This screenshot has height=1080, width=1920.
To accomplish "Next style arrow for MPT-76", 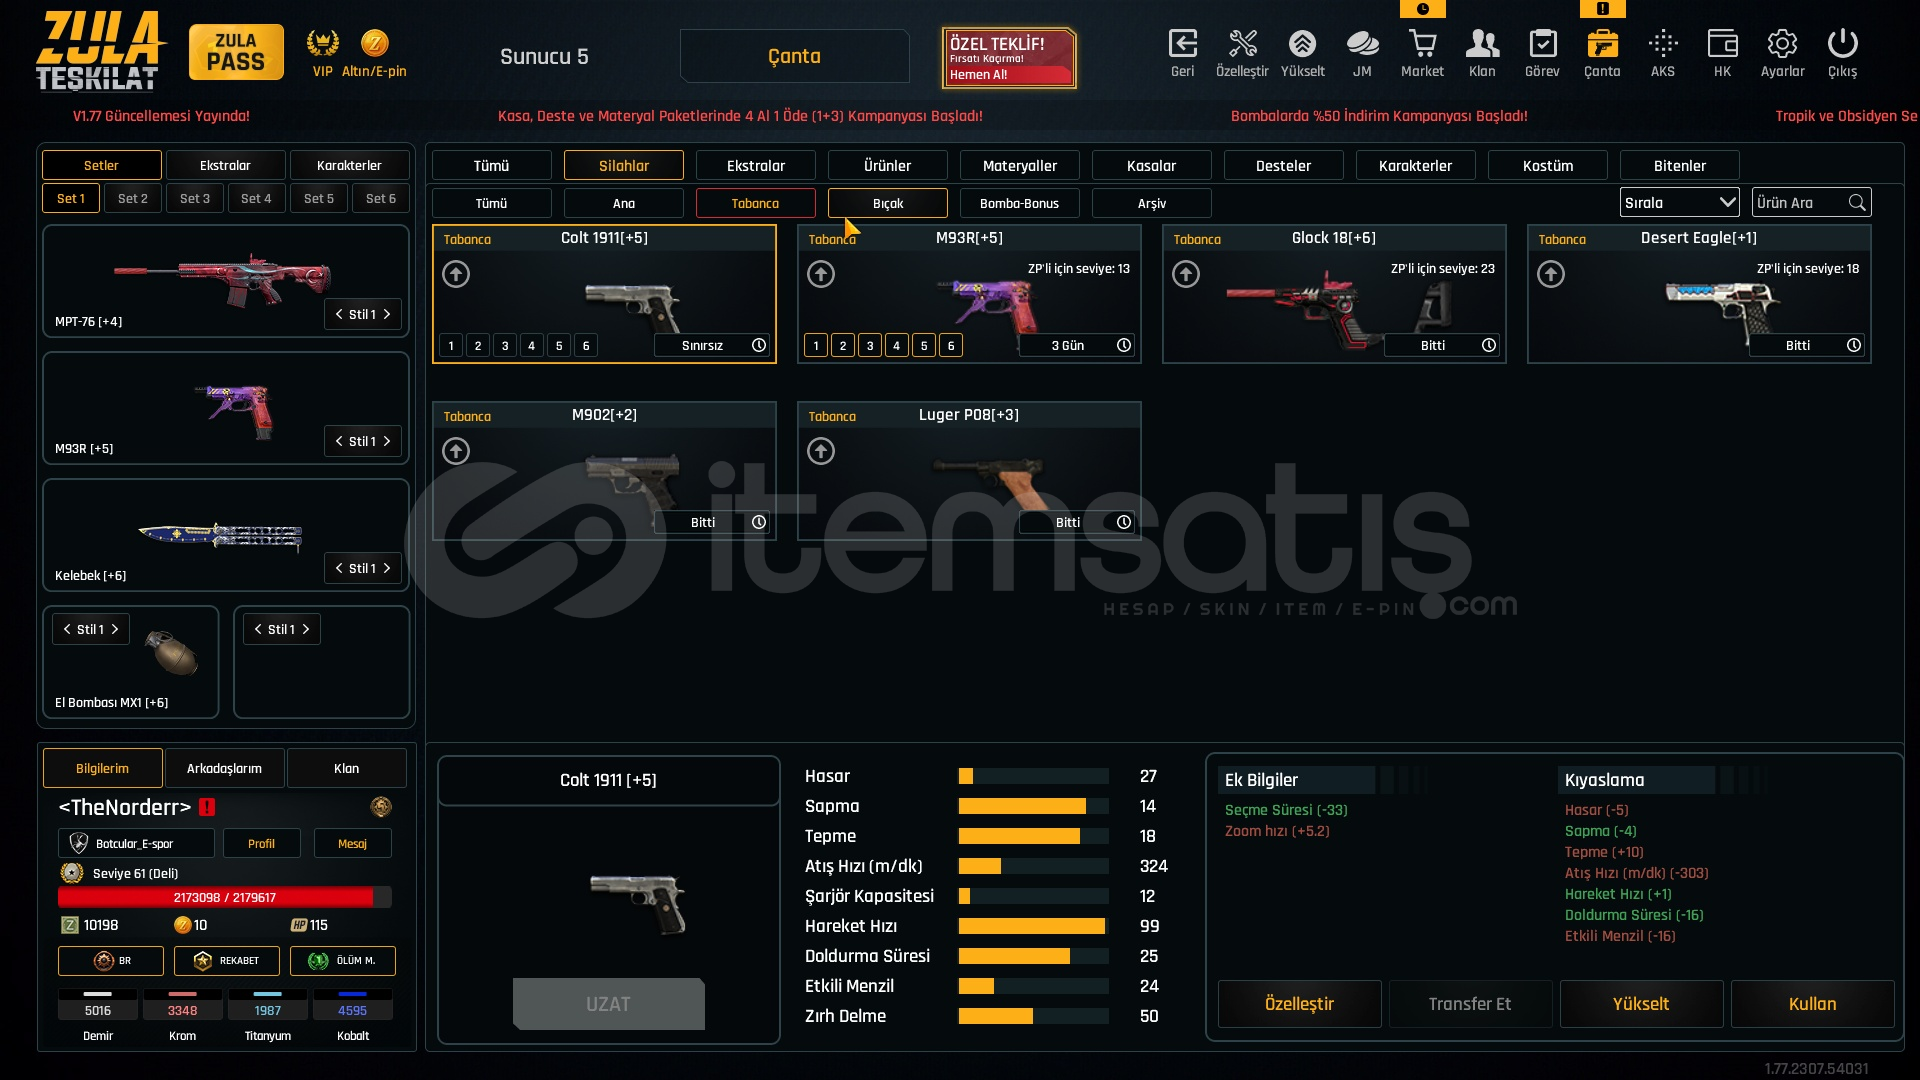I will point(387,314).
